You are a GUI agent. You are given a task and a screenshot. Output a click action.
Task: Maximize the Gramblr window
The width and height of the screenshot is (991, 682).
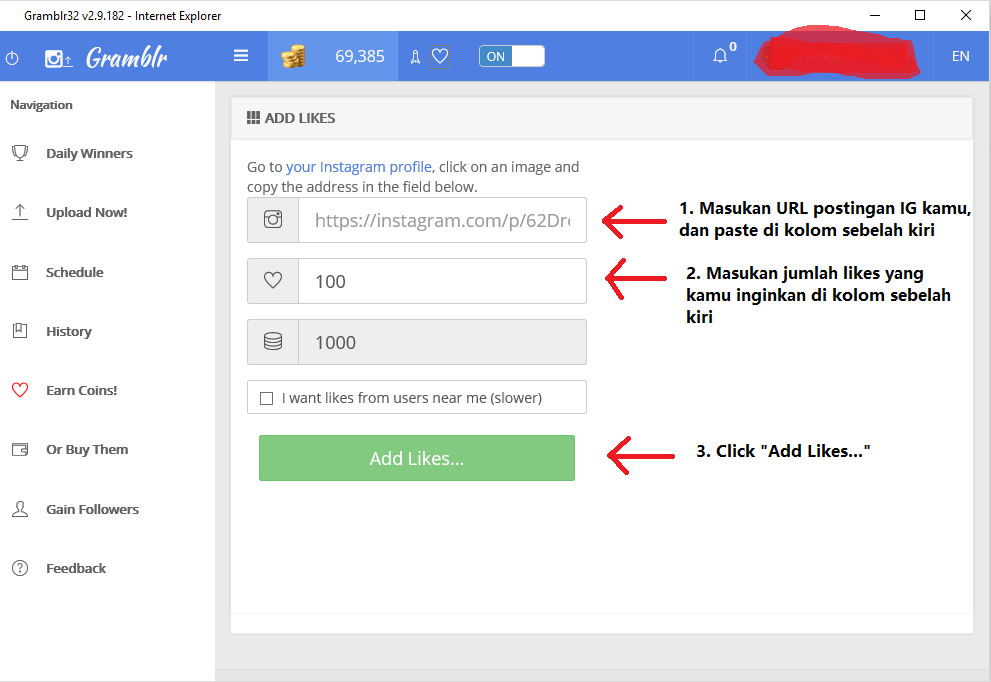(920, 15)
